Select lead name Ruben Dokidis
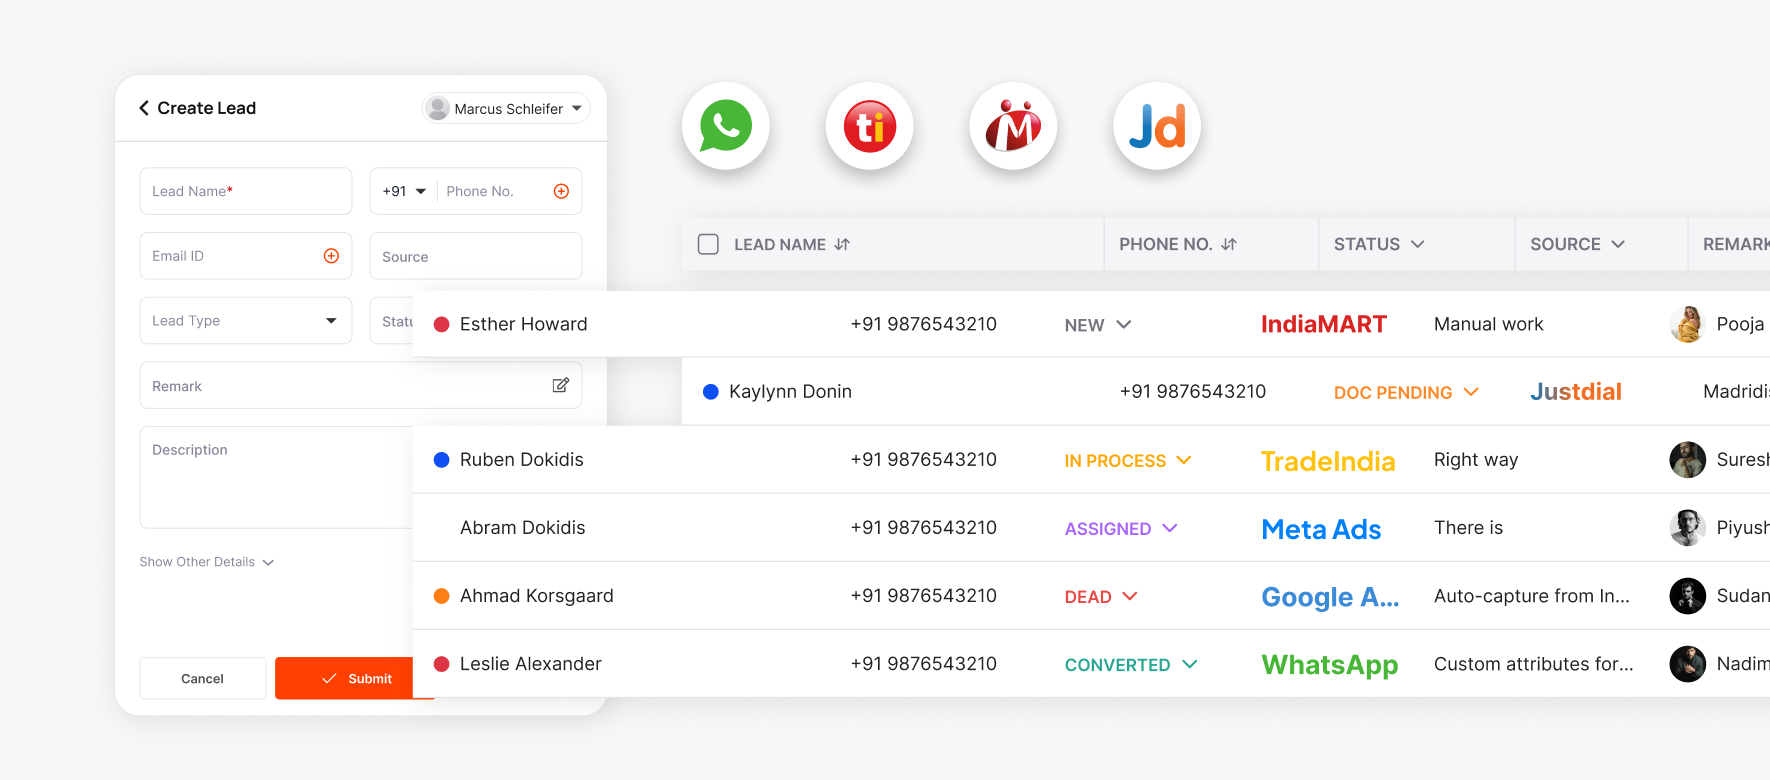The width and height of the screenshot is (1770, 780). coord(522,460)
